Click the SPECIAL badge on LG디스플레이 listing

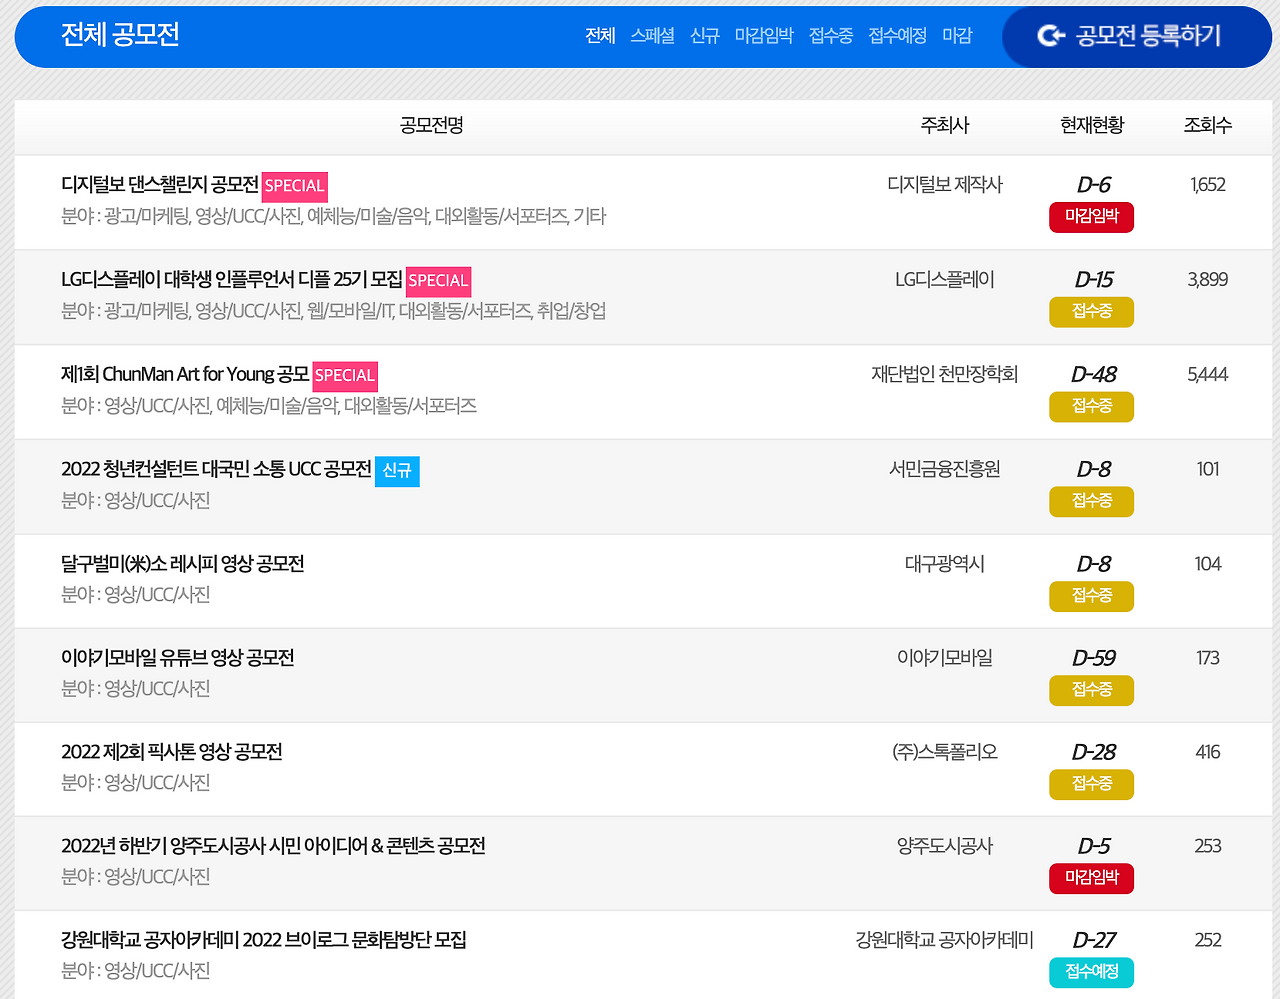(438, 281)
